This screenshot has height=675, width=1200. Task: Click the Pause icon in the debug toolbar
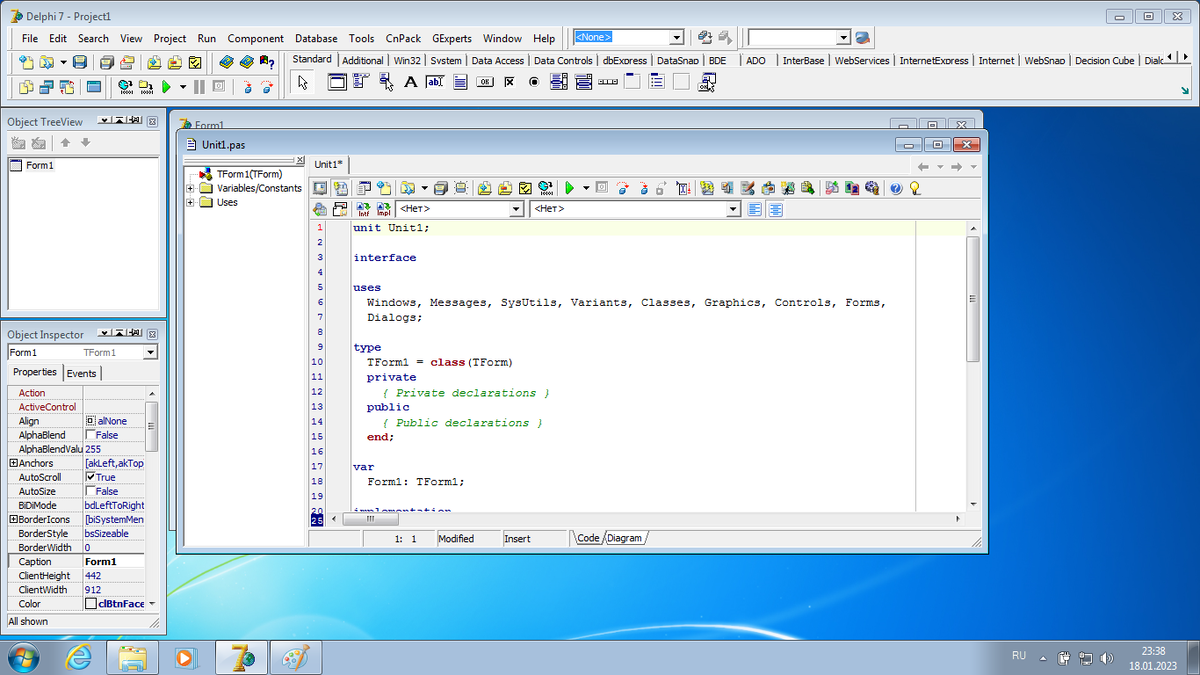(x=198, y=87)
